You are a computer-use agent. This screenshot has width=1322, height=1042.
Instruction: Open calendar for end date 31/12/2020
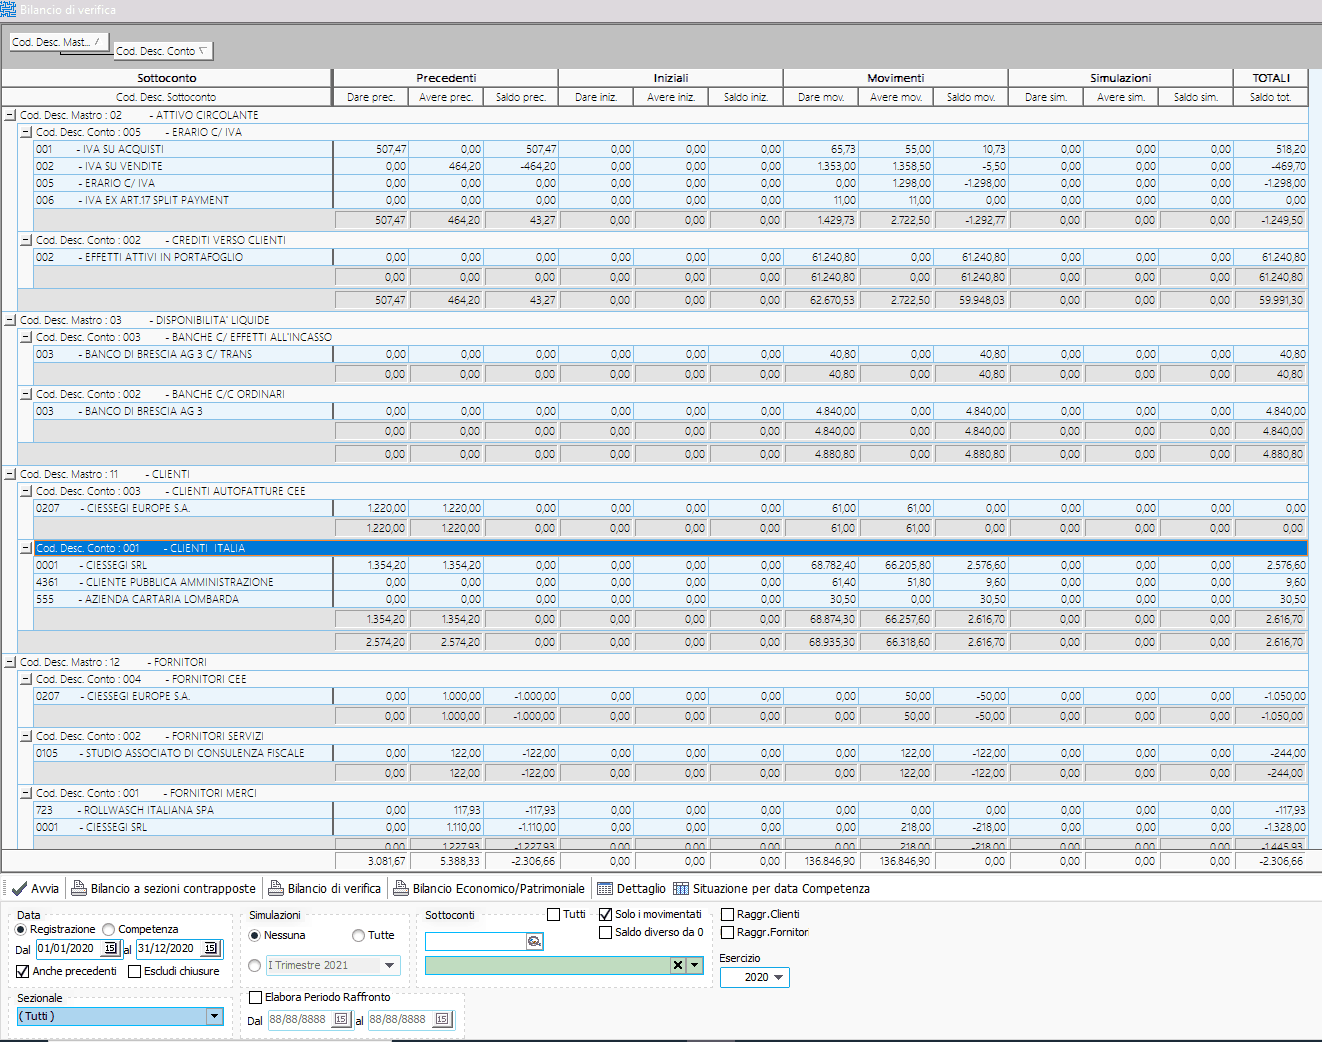pyautogui.click(x=211, y=948)
